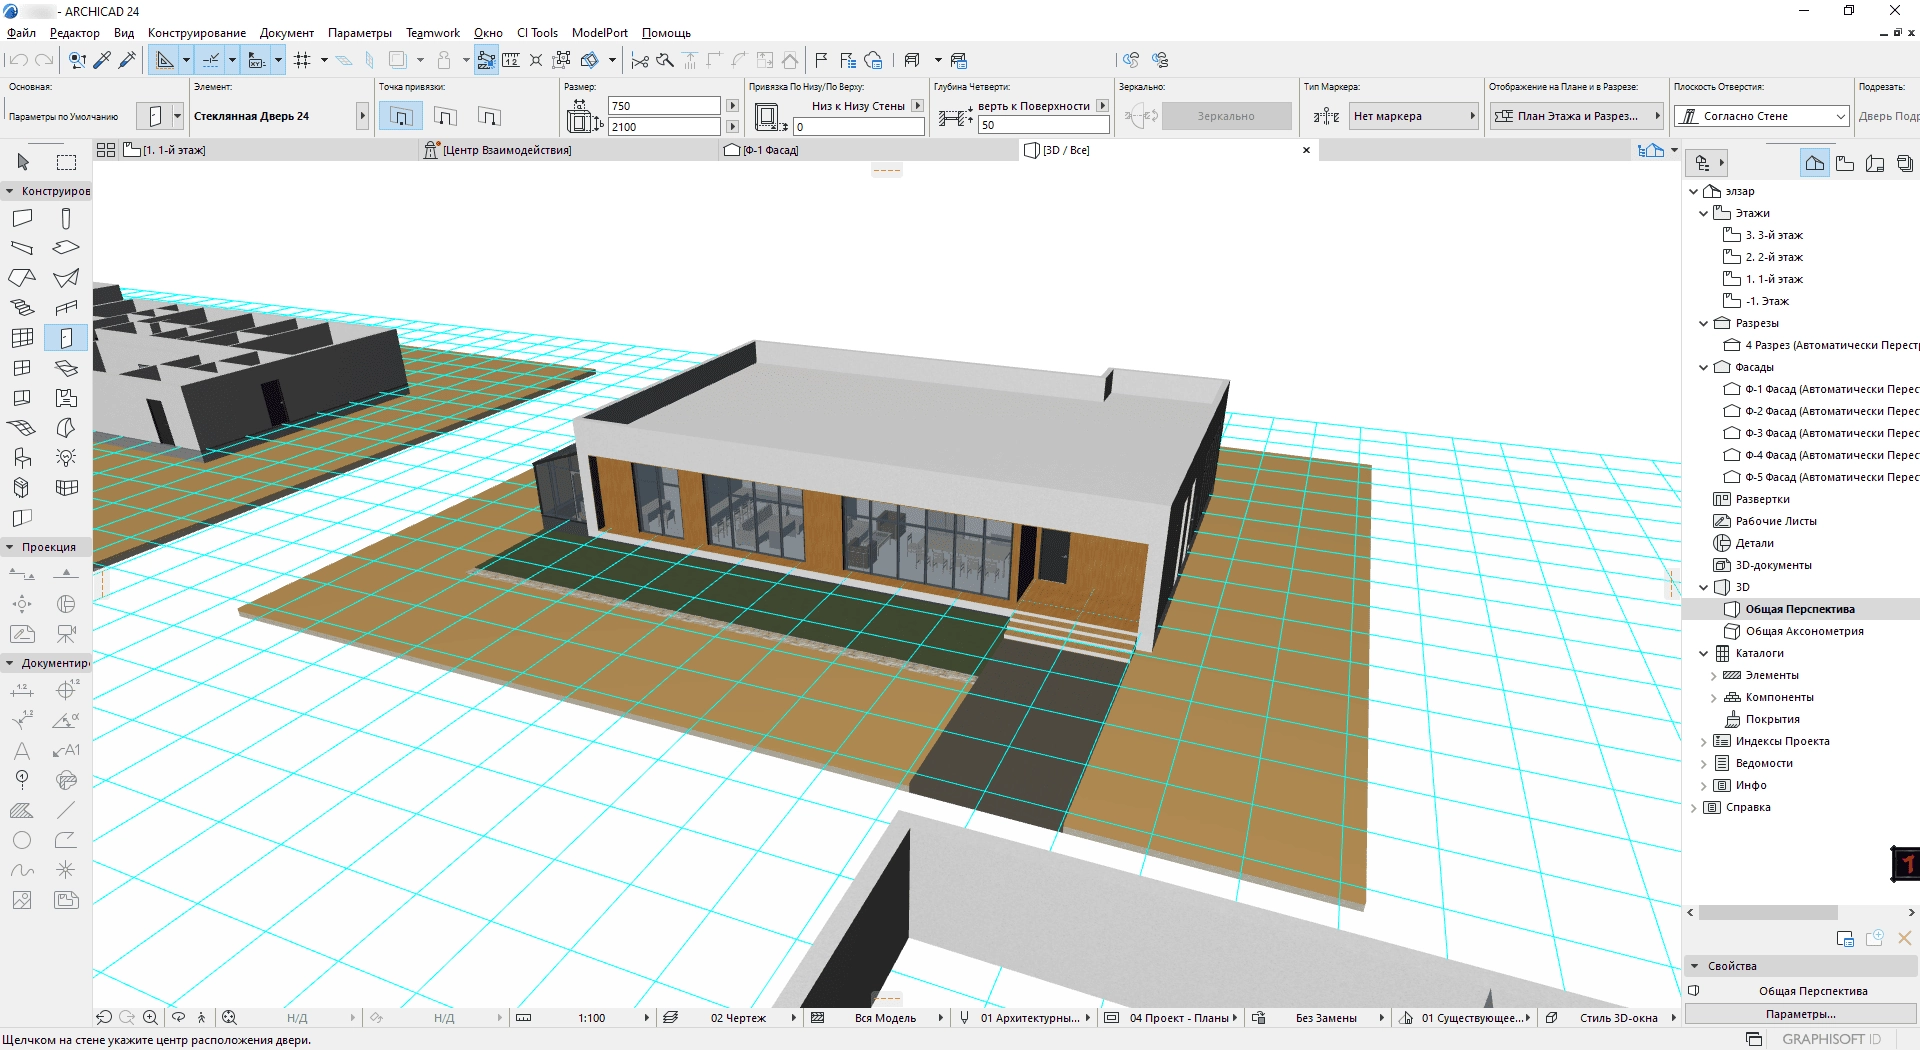Open the CI Tools menu

[537, 33]
